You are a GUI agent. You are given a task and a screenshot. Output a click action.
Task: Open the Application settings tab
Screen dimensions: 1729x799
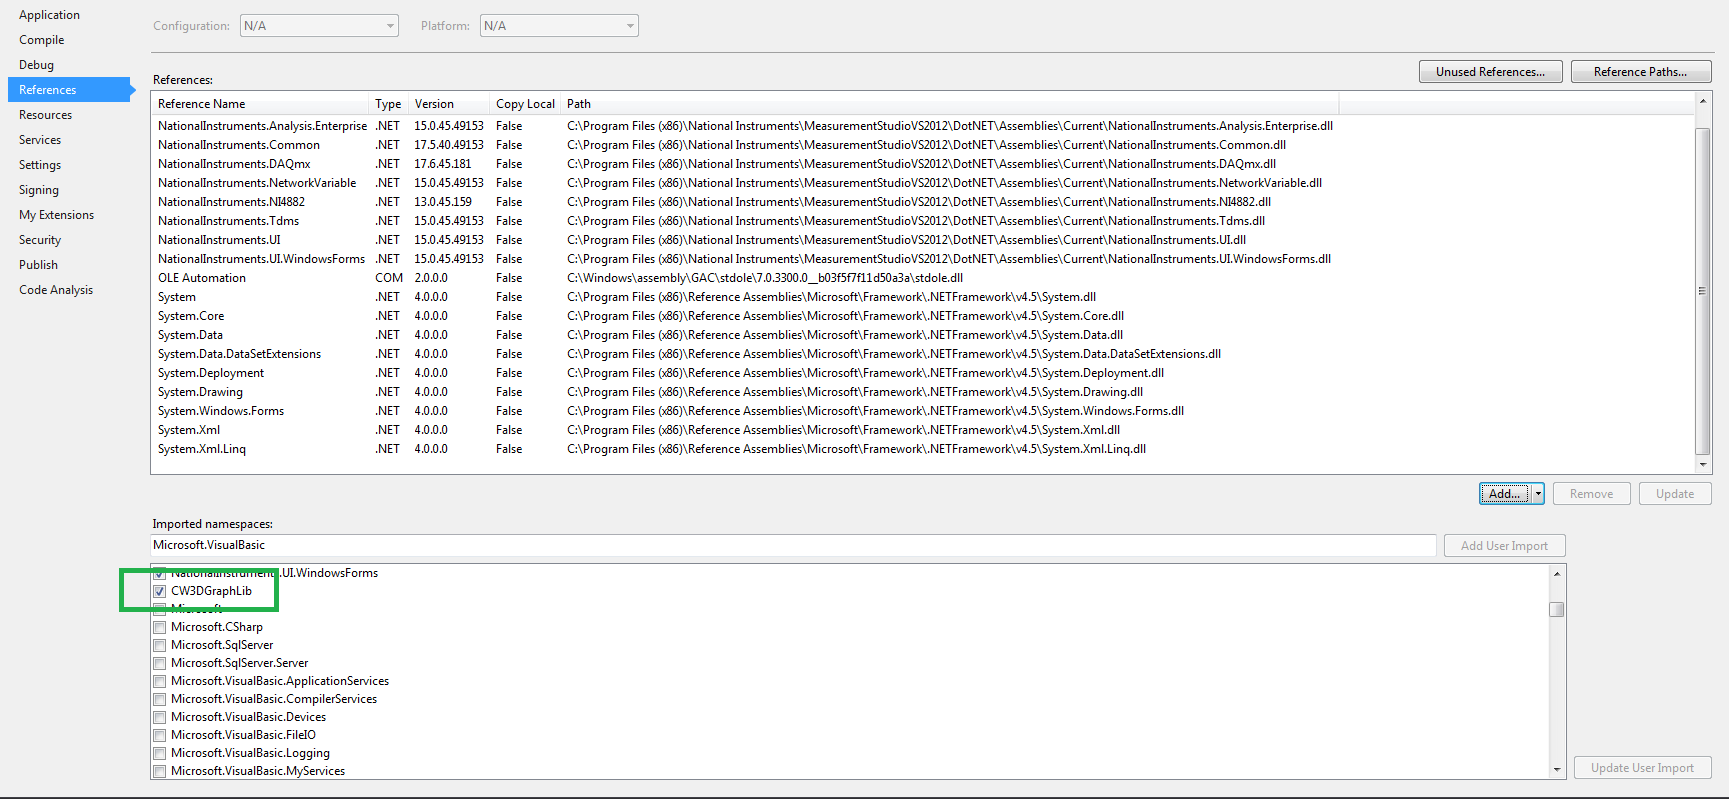pos(49,15)
